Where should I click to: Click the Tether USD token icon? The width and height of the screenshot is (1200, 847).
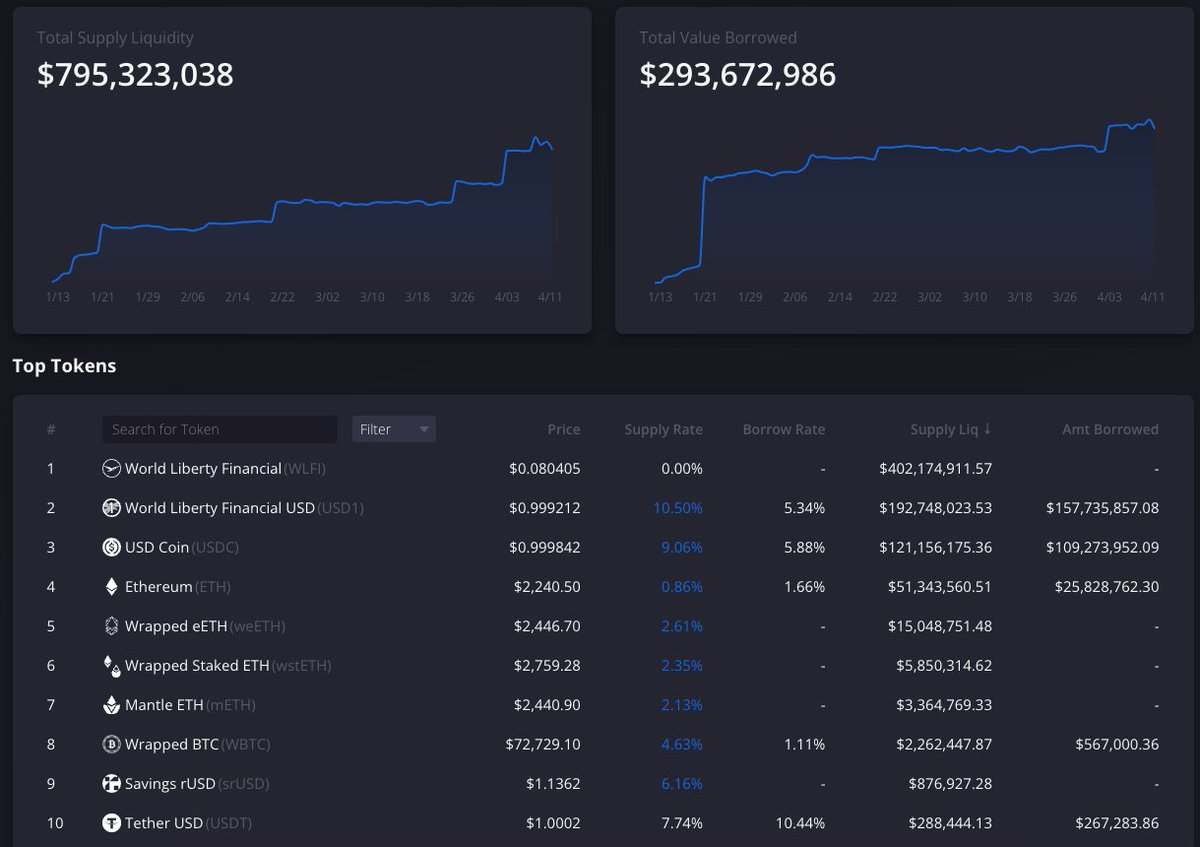pyautogui.click(x=112, y=823)
